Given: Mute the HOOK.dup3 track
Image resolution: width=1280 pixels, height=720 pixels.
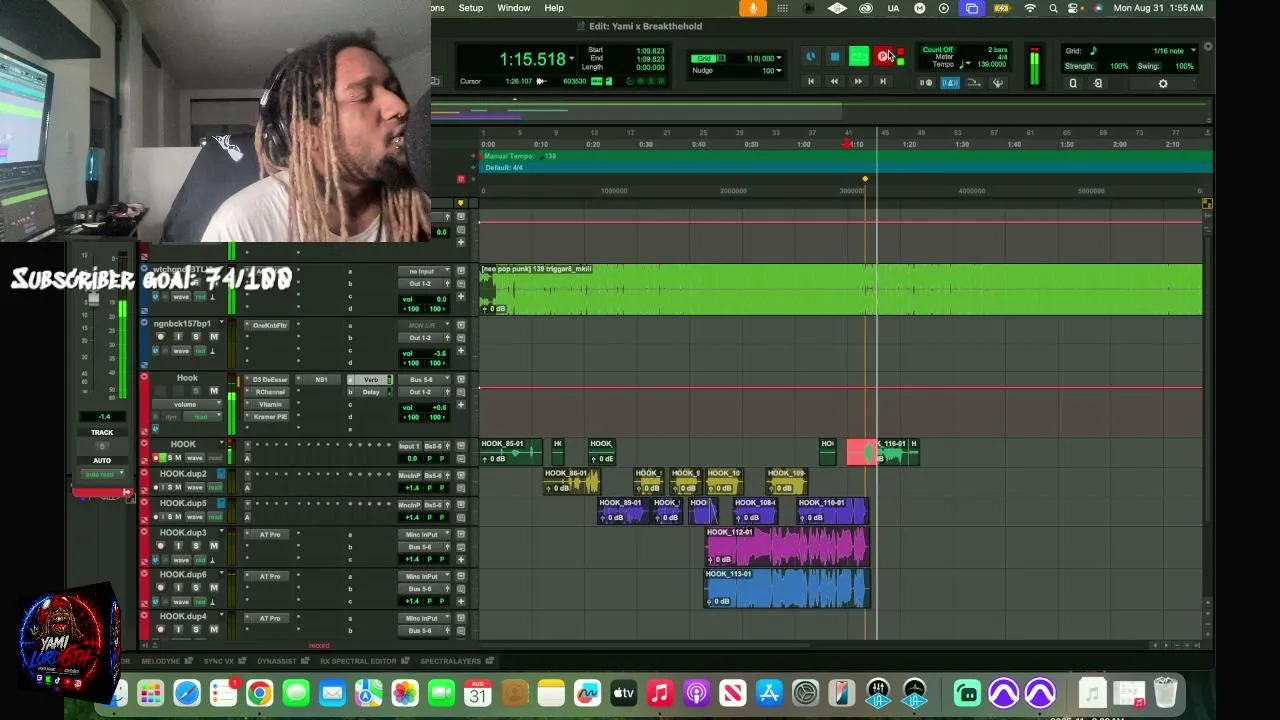Looking at the screenshot, I should click(x=213, y=546).
